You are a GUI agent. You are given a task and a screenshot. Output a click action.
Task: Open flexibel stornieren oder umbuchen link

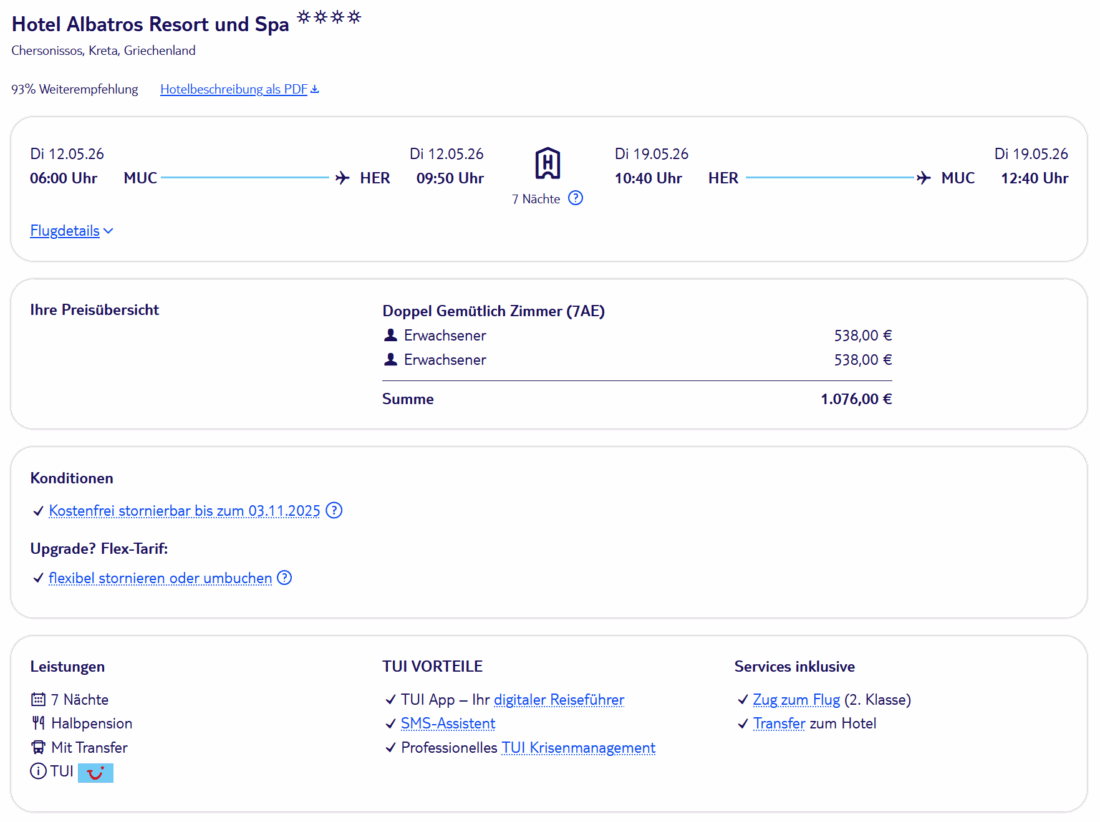click(x=160, y=578)
